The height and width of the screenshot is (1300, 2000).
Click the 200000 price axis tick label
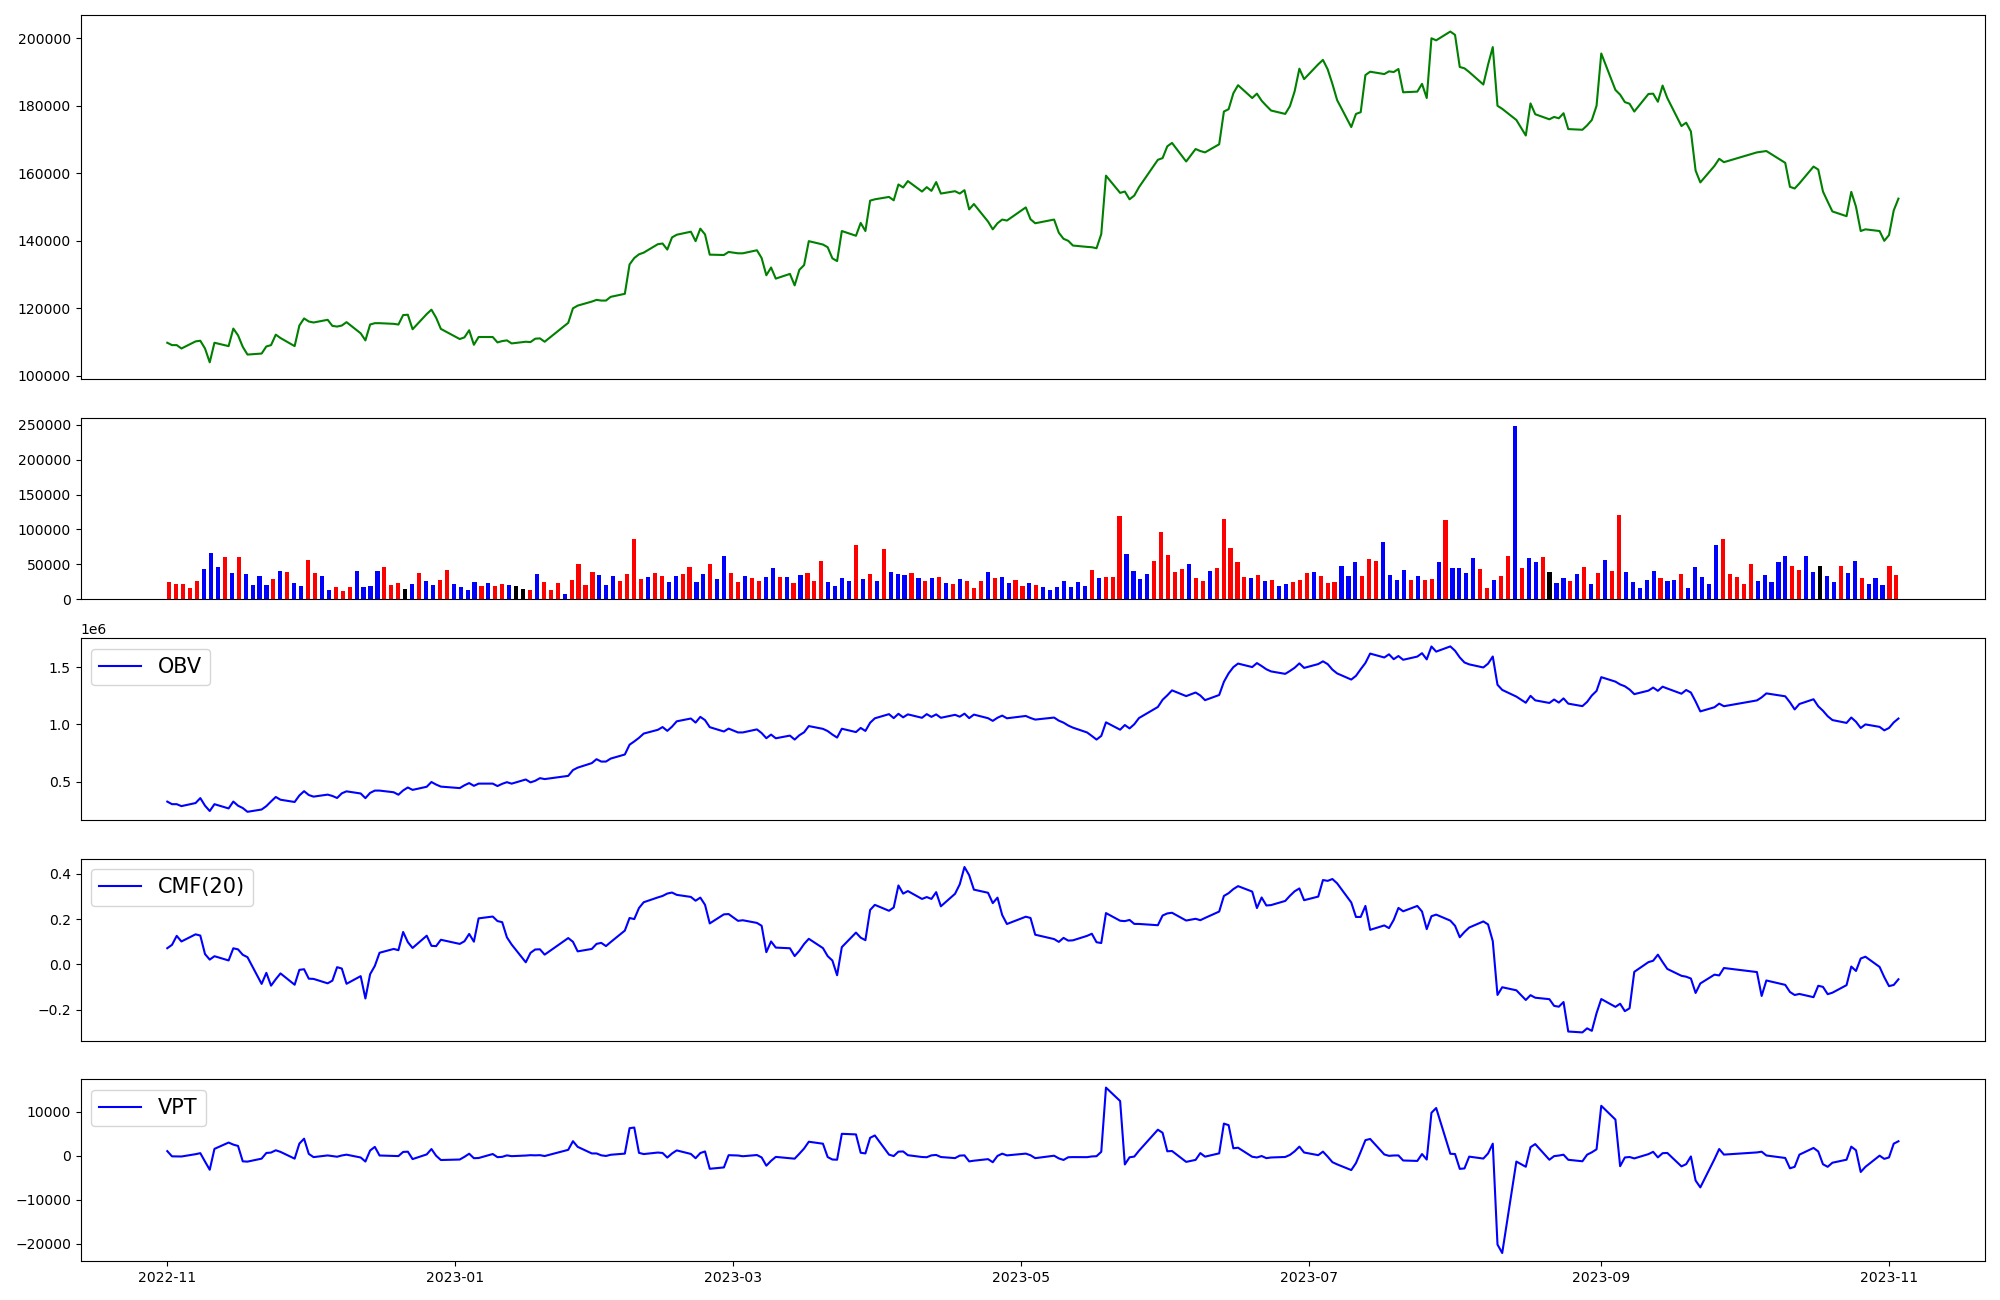tap(44, 39)
